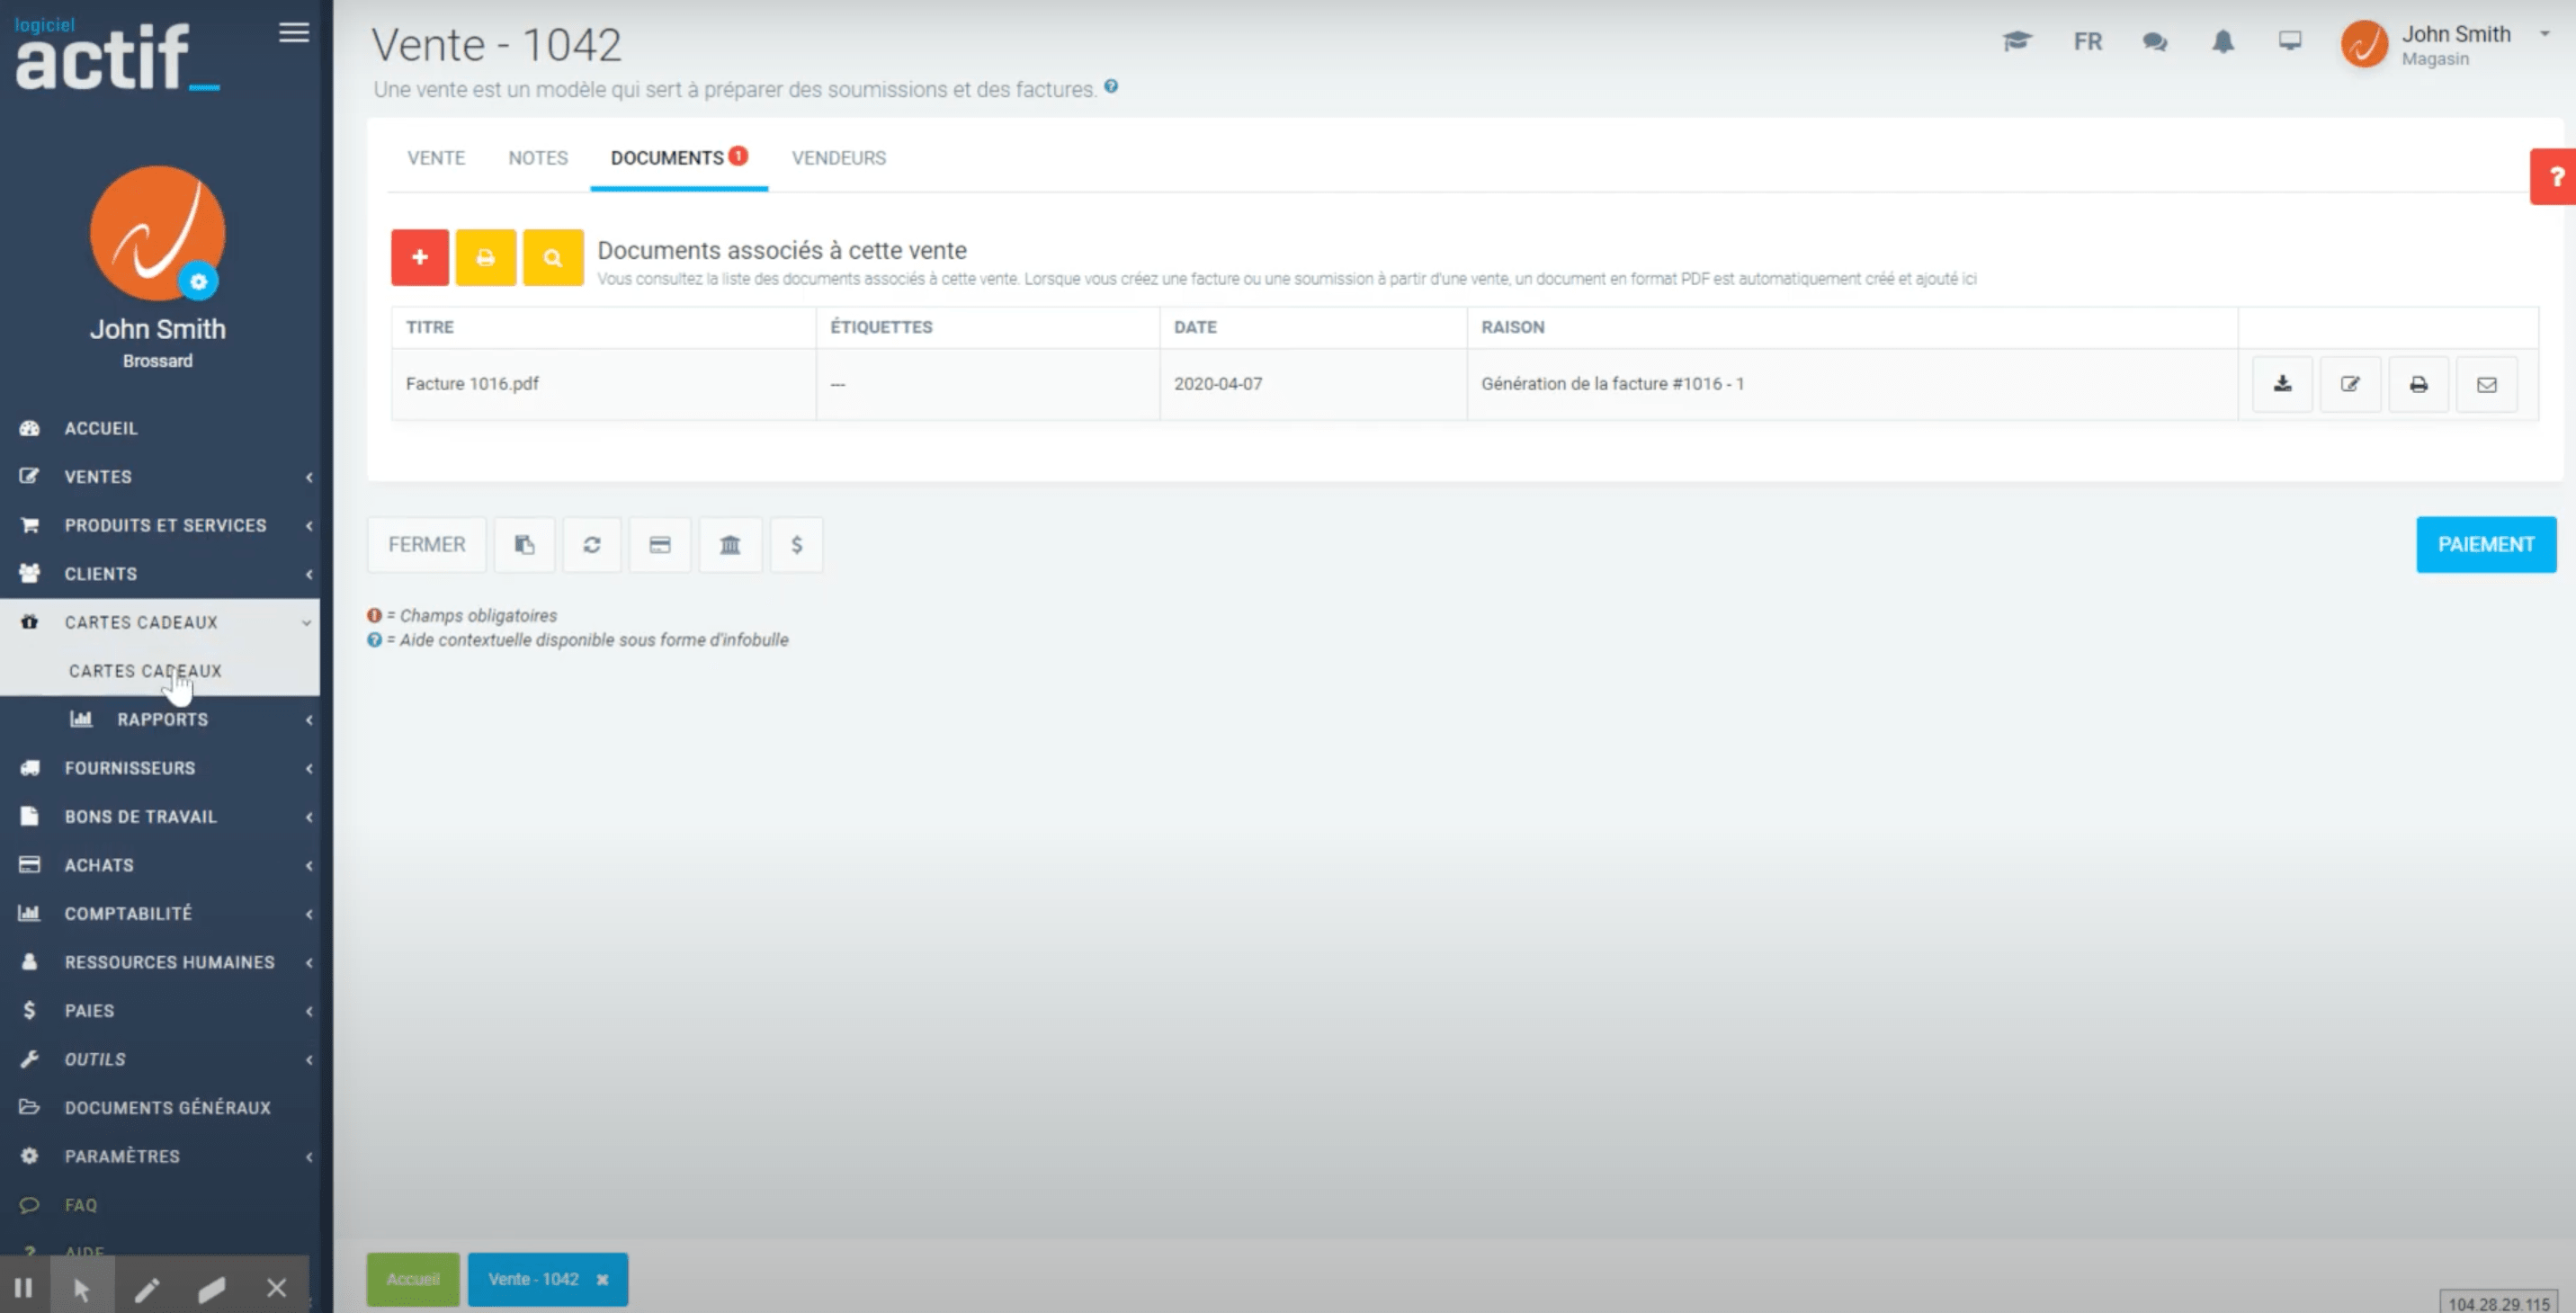Close the Vente - 1042 bottom tab
2576x1313 pixels.
point(602,1279)
